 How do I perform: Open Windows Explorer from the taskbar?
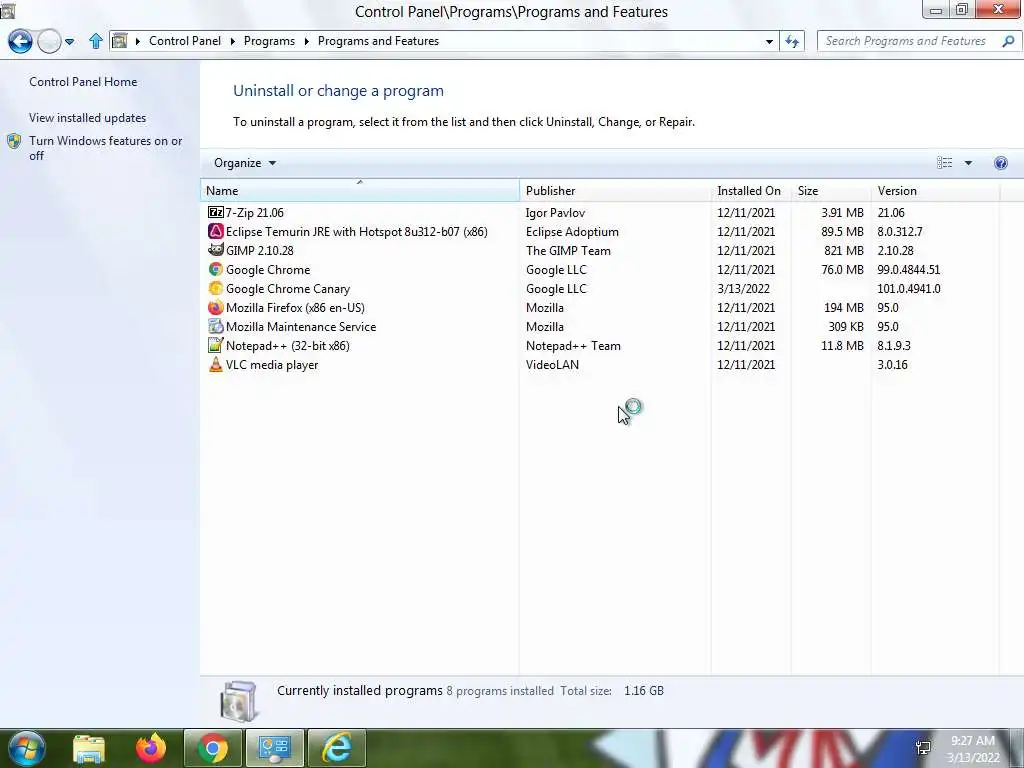(89, 748)
